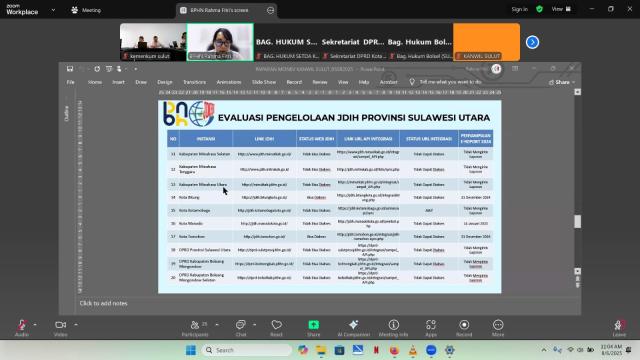Show next participants in the gallery strip
The image size is (640, 360).
[532, 42]
